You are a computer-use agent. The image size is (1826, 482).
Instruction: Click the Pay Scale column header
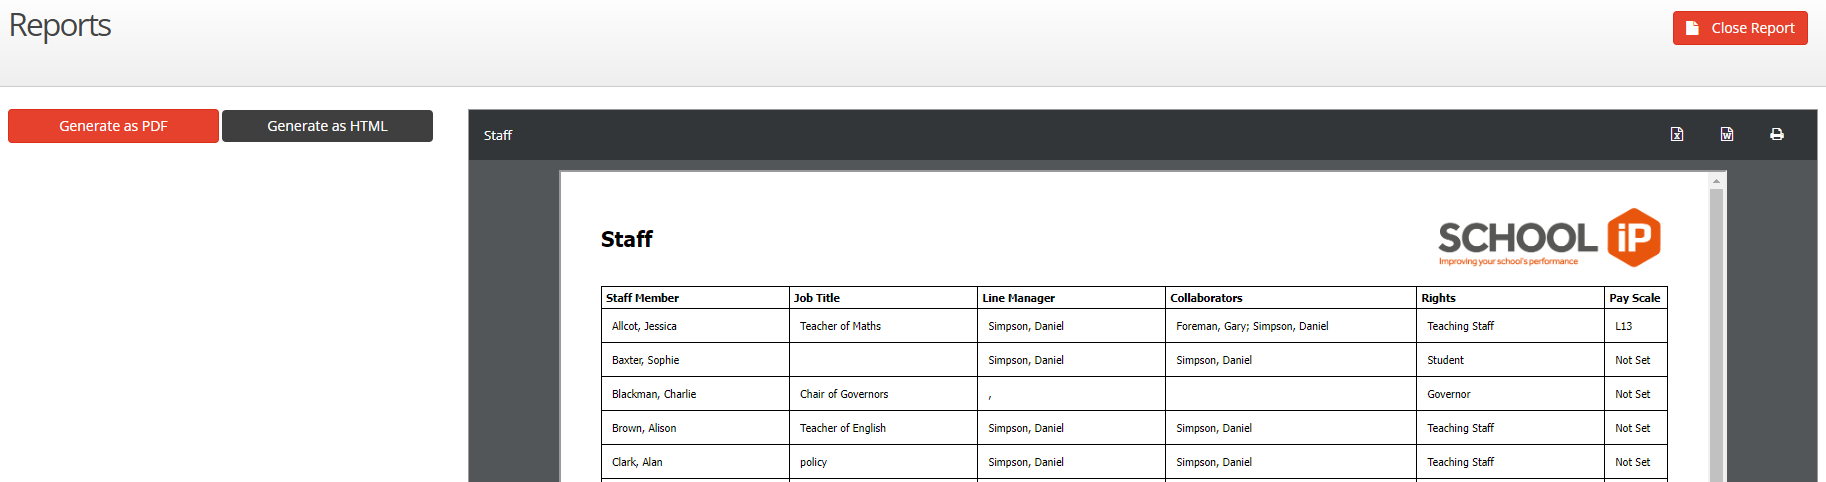point(1634,298)
